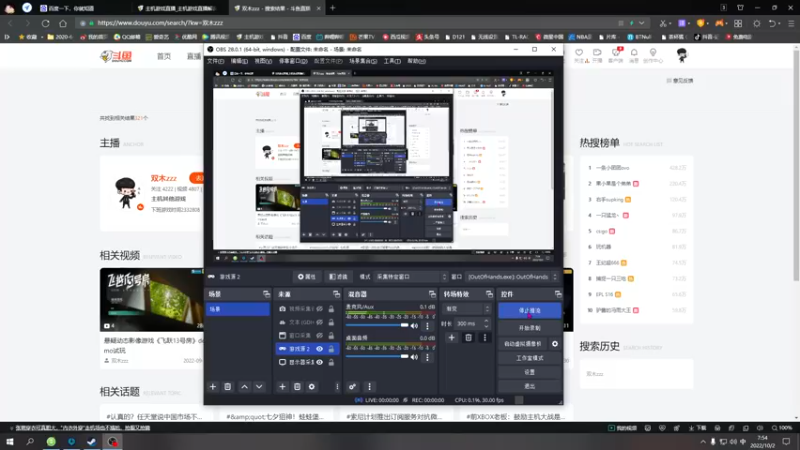Open the 模式 capture mode dropdown

(x=411, y=277)
